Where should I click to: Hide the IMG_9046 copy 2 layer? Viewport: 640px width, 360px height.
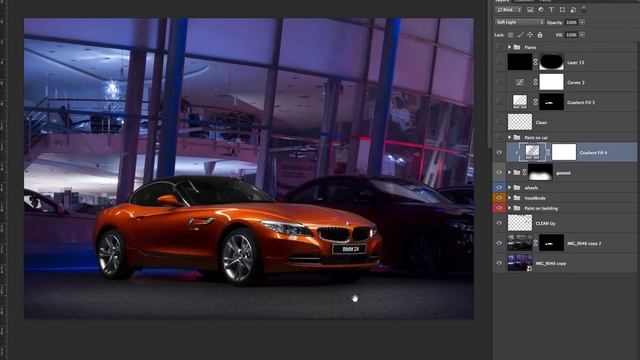click(x=499, y=243)
